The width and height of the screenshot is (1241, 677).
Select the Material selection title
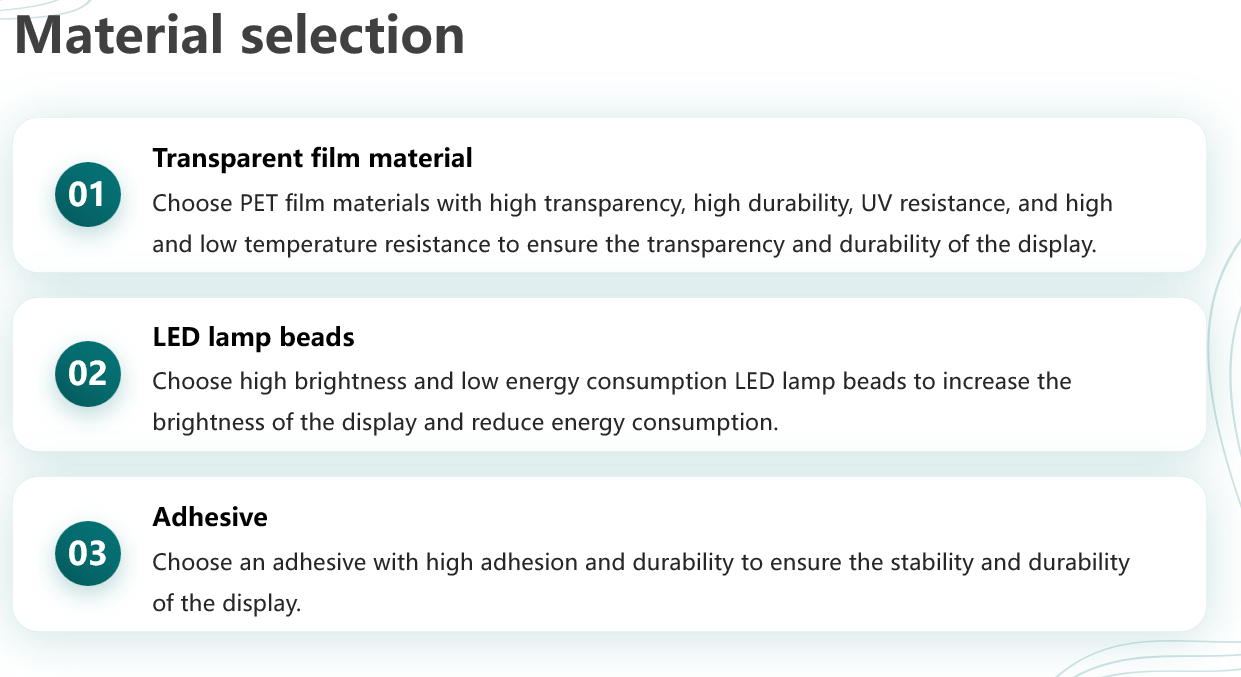click(240, 35)
